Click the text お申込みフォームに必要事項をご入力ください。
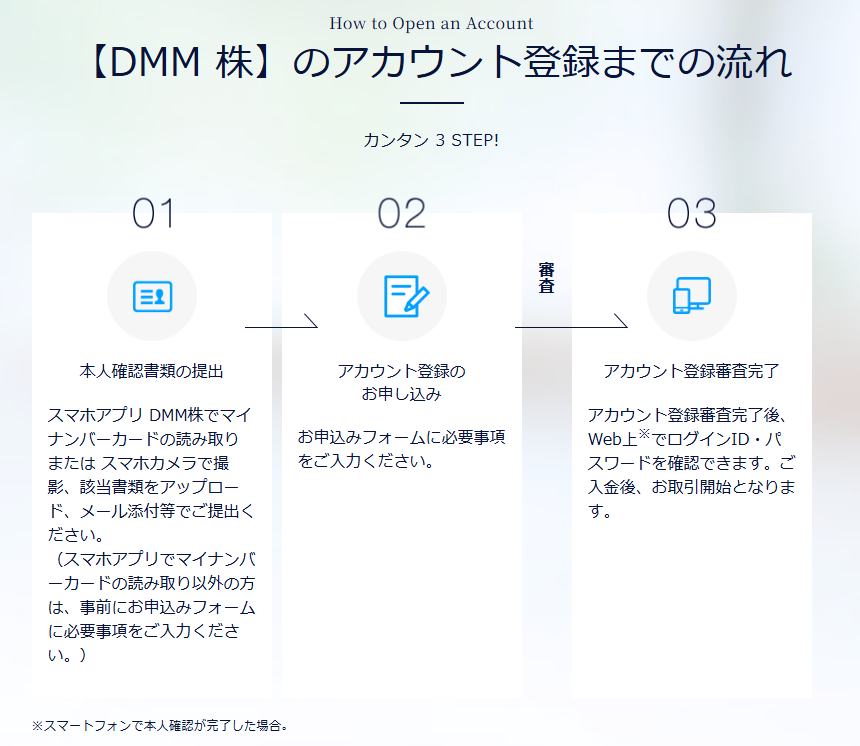Screen dimensions: 860x746 [x=401, y=449]
